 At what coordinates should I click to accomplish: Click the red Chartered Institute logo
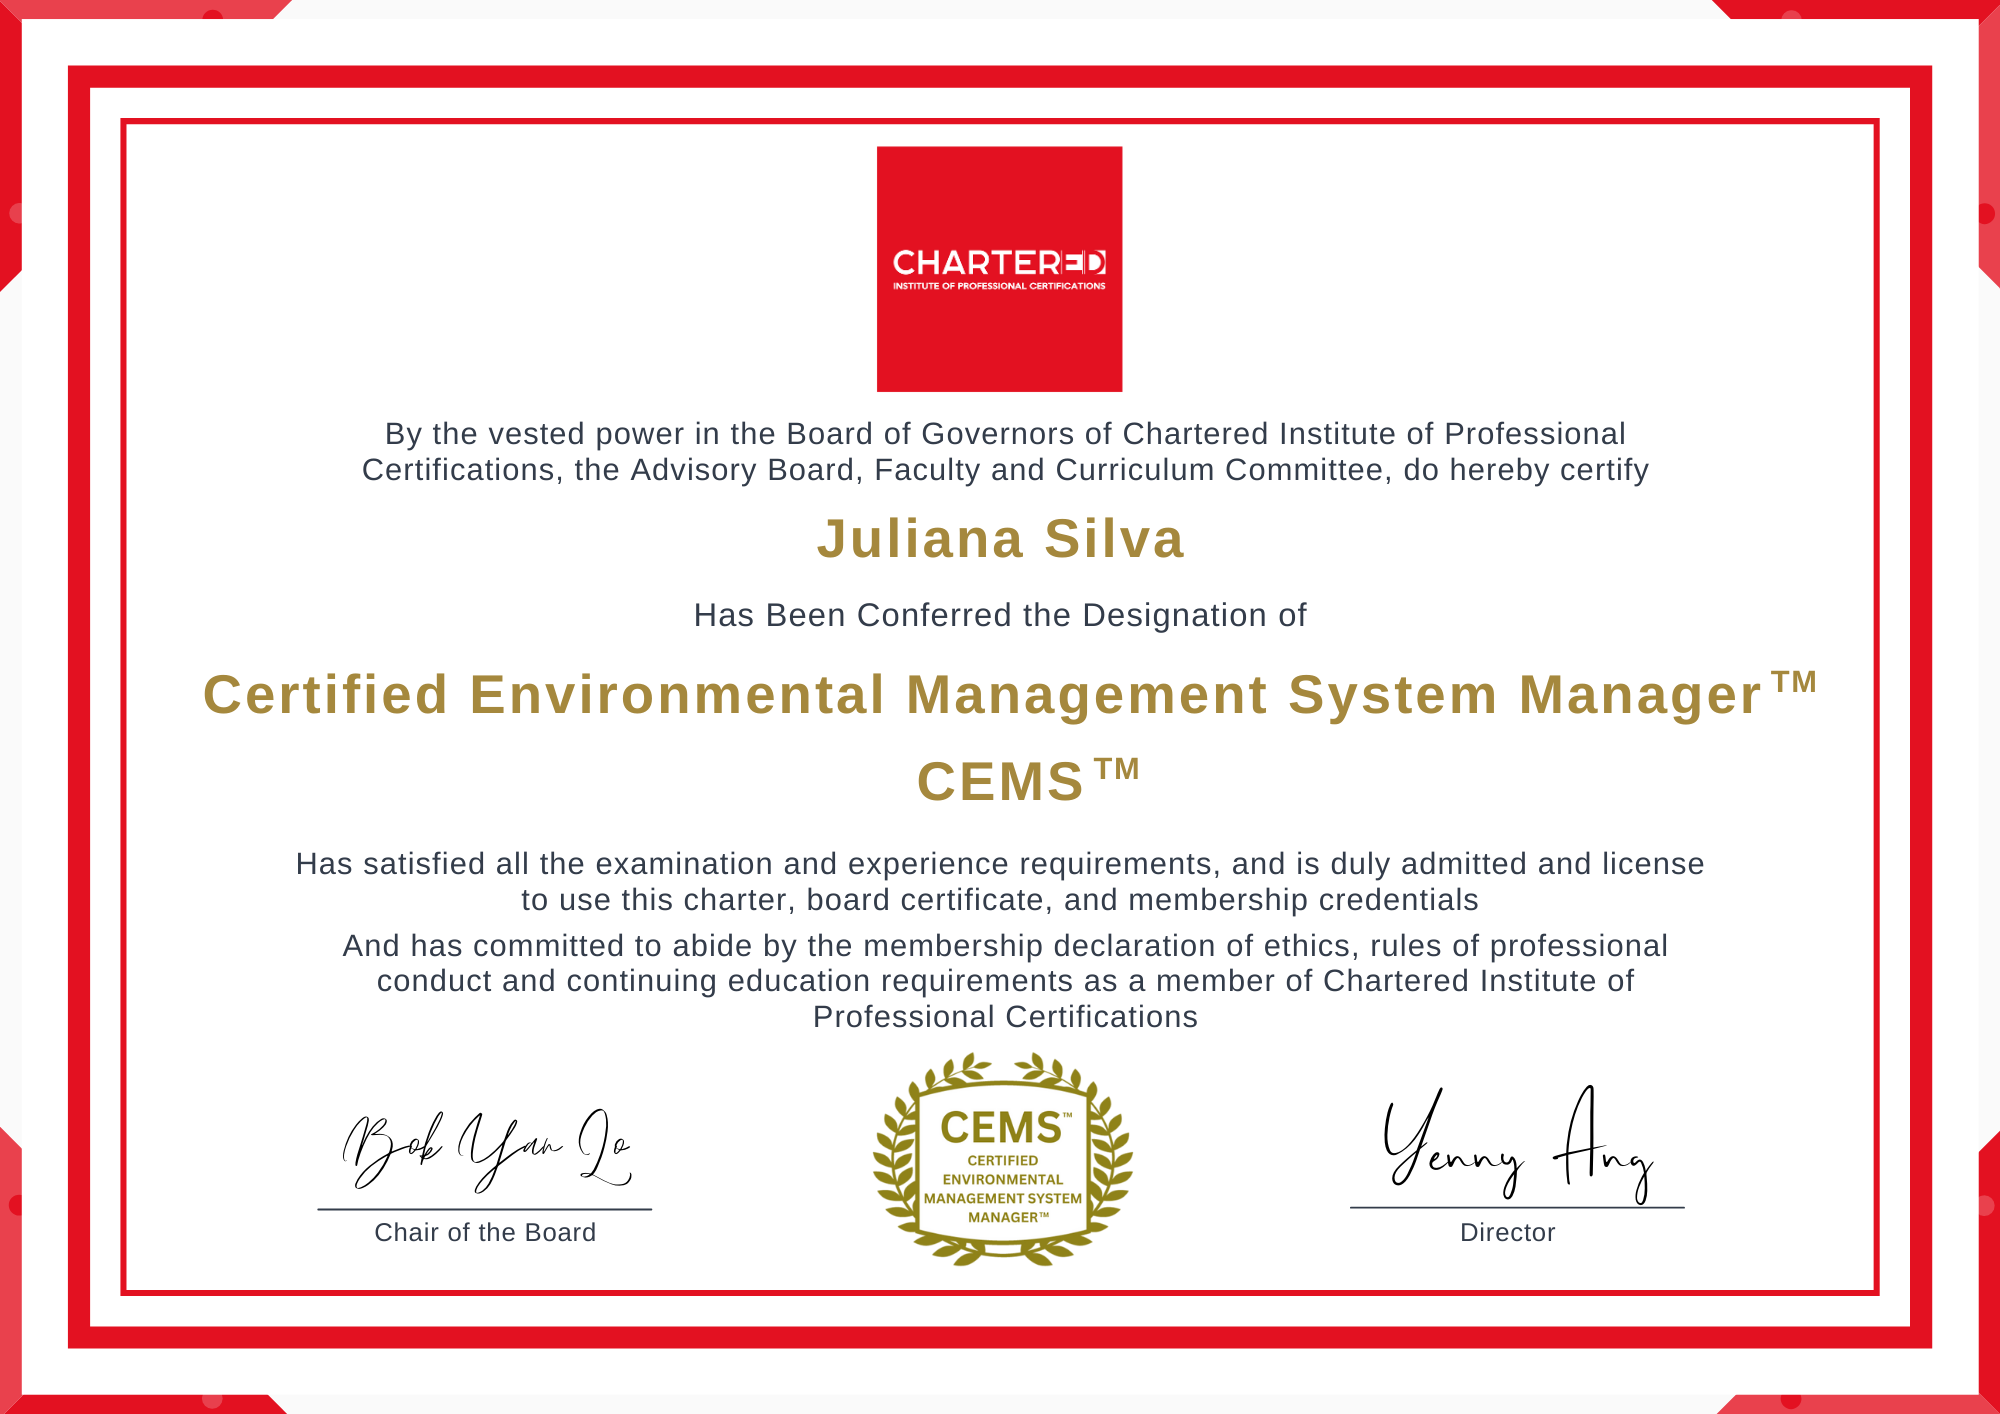[999, 269]
